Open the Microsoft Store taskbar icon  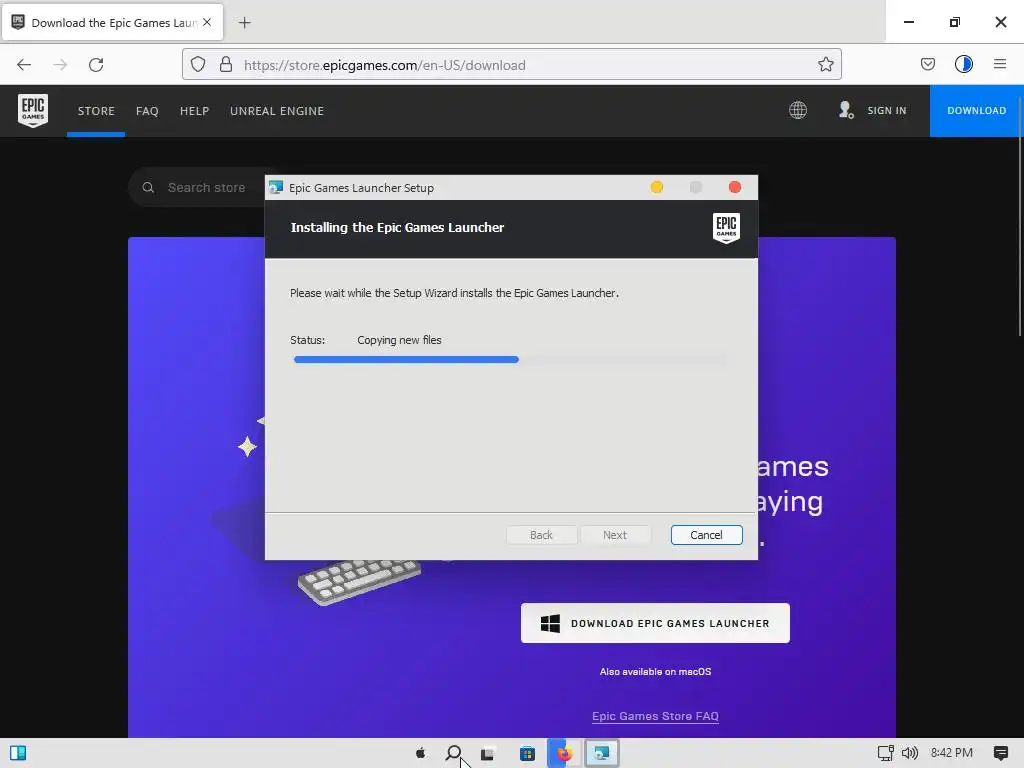coord(527,754)
